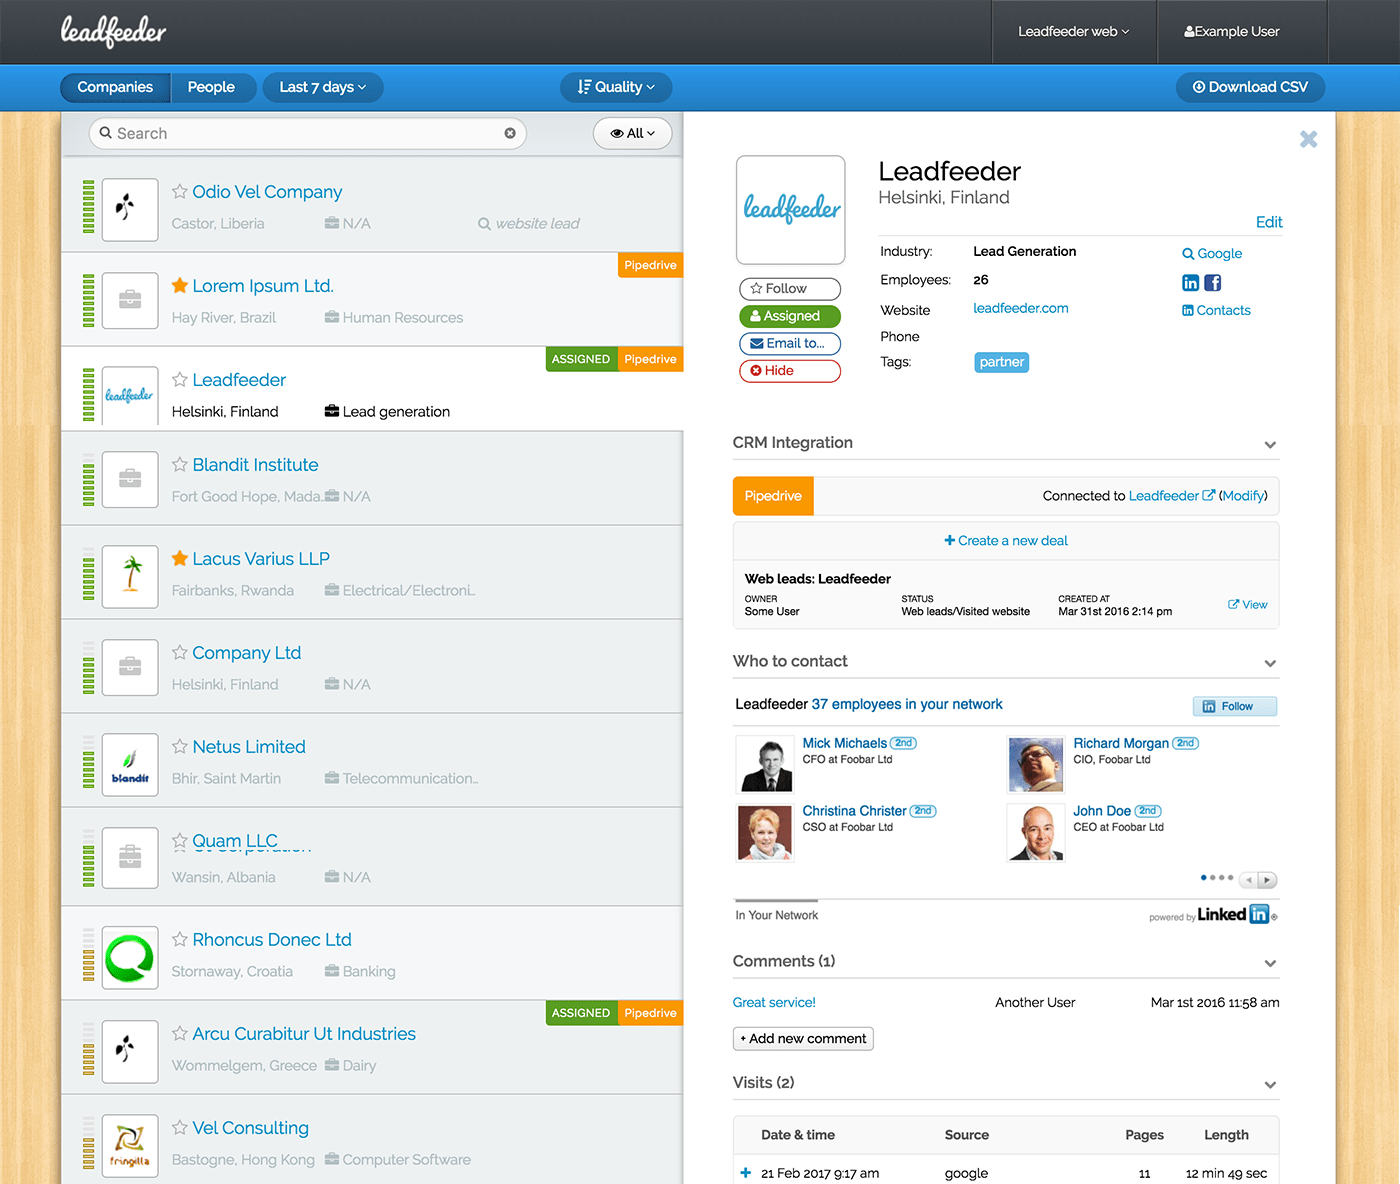The image size is (1400, 1184).
Task: Switch to the Companies tab
Action: 115,87
